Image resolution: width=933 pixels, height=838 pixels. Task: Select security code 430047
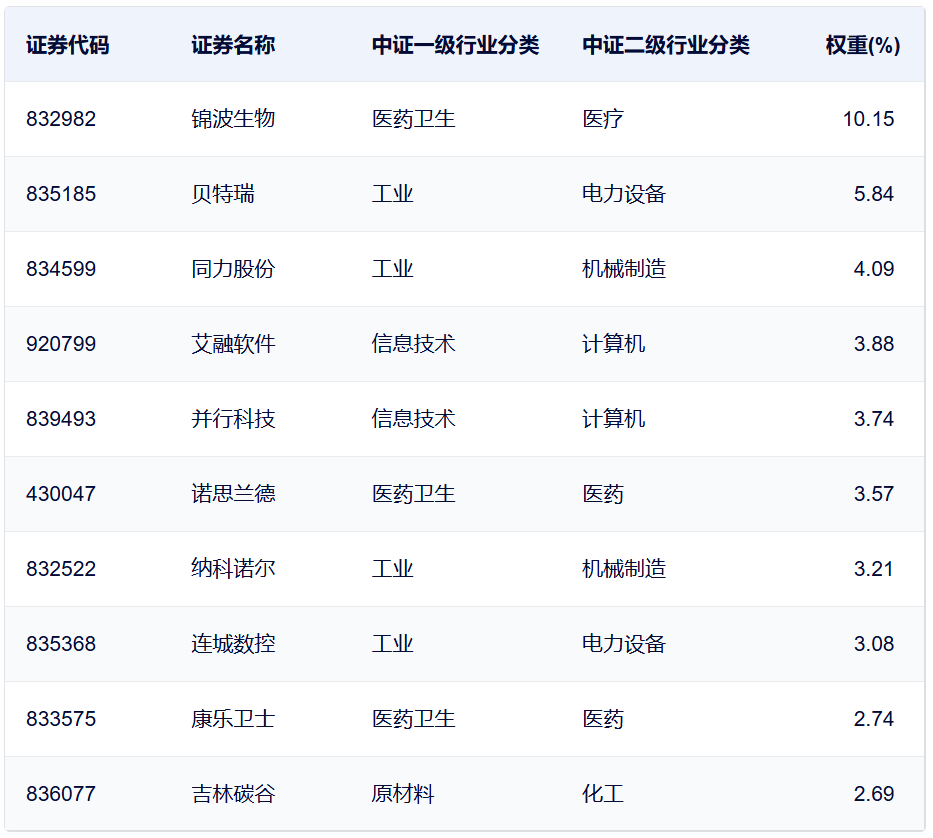pyautogui.click(x=61, y=494)
